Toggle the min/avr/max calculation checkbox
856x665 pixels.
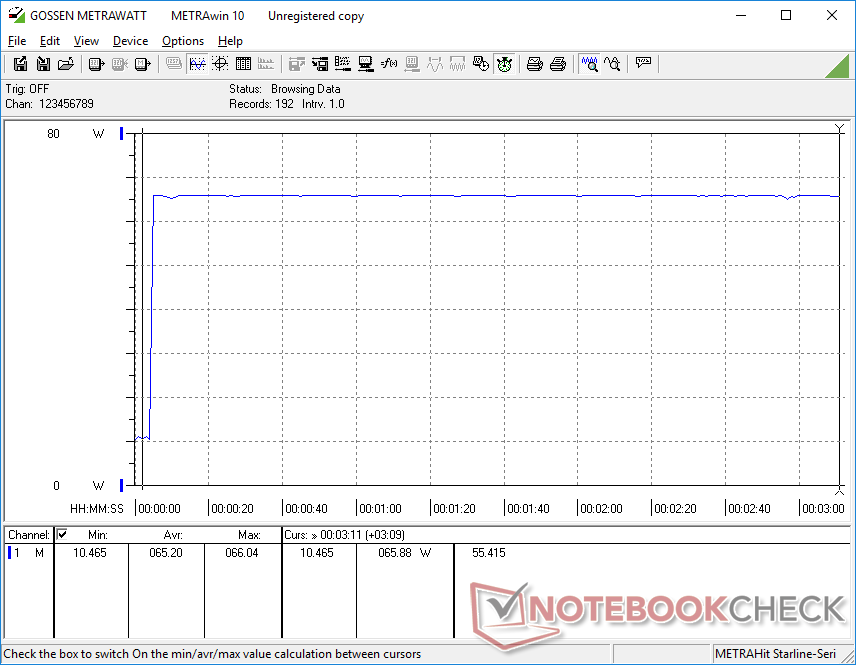click(x=62, y=534)
